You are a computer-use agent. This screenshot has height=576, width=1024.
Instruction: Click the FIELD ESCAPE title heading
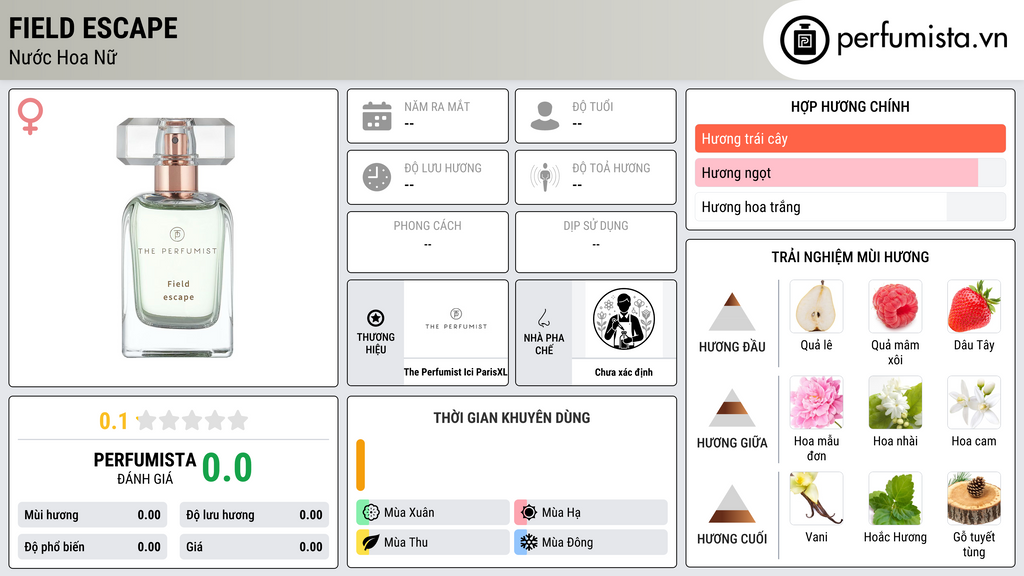click(x=93, y=28)
